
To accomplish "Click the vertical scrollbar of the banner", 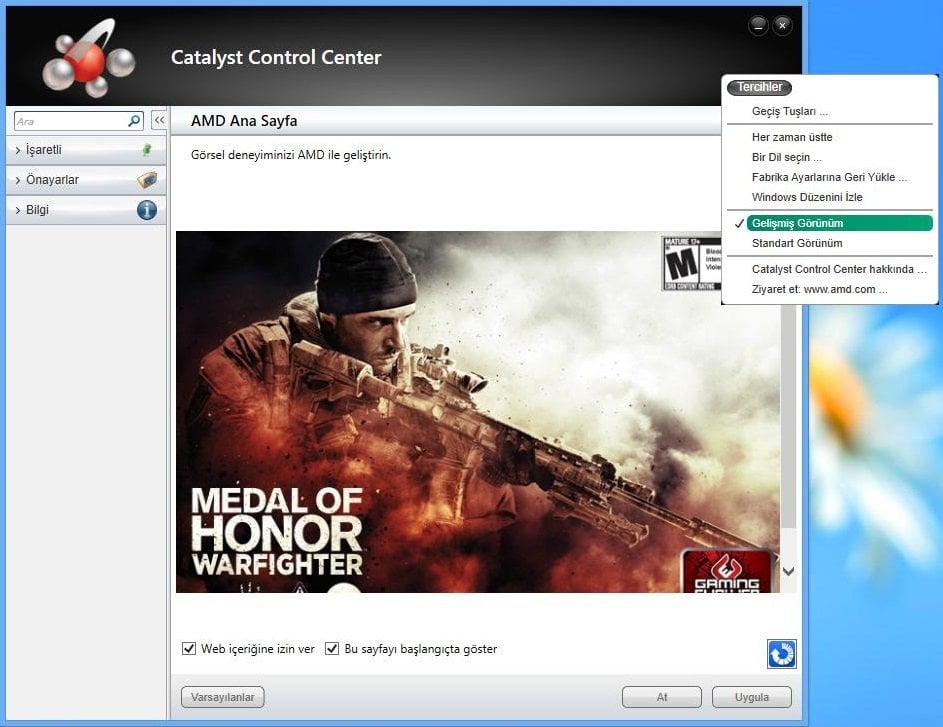I will coord(788,415).
